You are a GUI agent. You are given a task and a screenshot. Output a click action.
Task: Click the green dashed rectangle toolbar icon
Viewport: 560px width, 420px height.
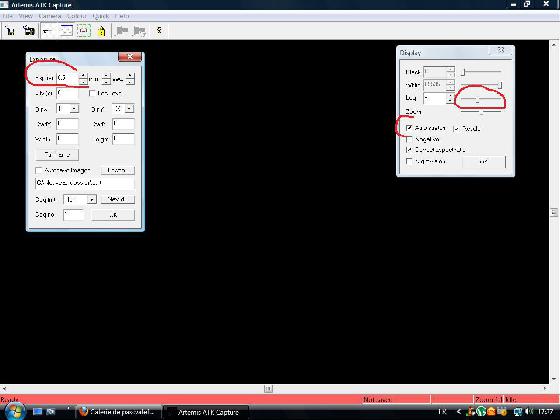point(83,31)
